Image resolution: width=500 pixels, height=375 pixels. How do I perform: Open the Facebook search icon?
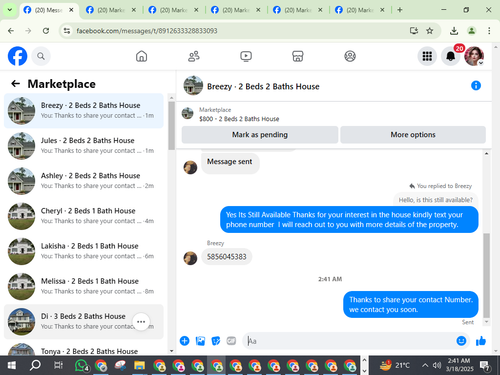tap(41, 56)
